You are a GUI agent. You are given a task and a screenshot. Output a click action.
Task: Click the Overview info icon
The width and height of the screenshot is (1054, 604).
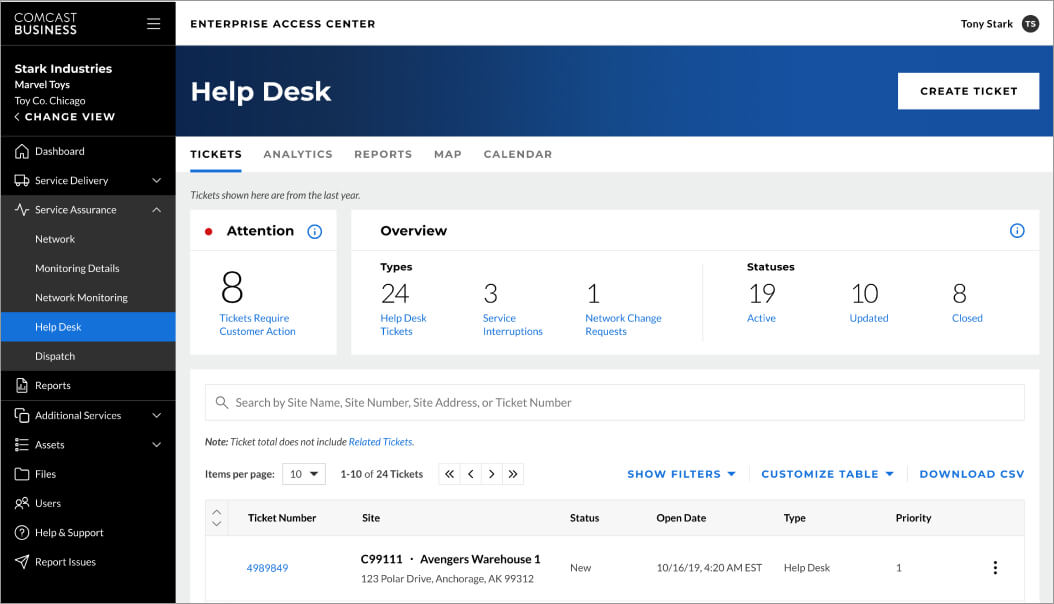[1017, 231]
